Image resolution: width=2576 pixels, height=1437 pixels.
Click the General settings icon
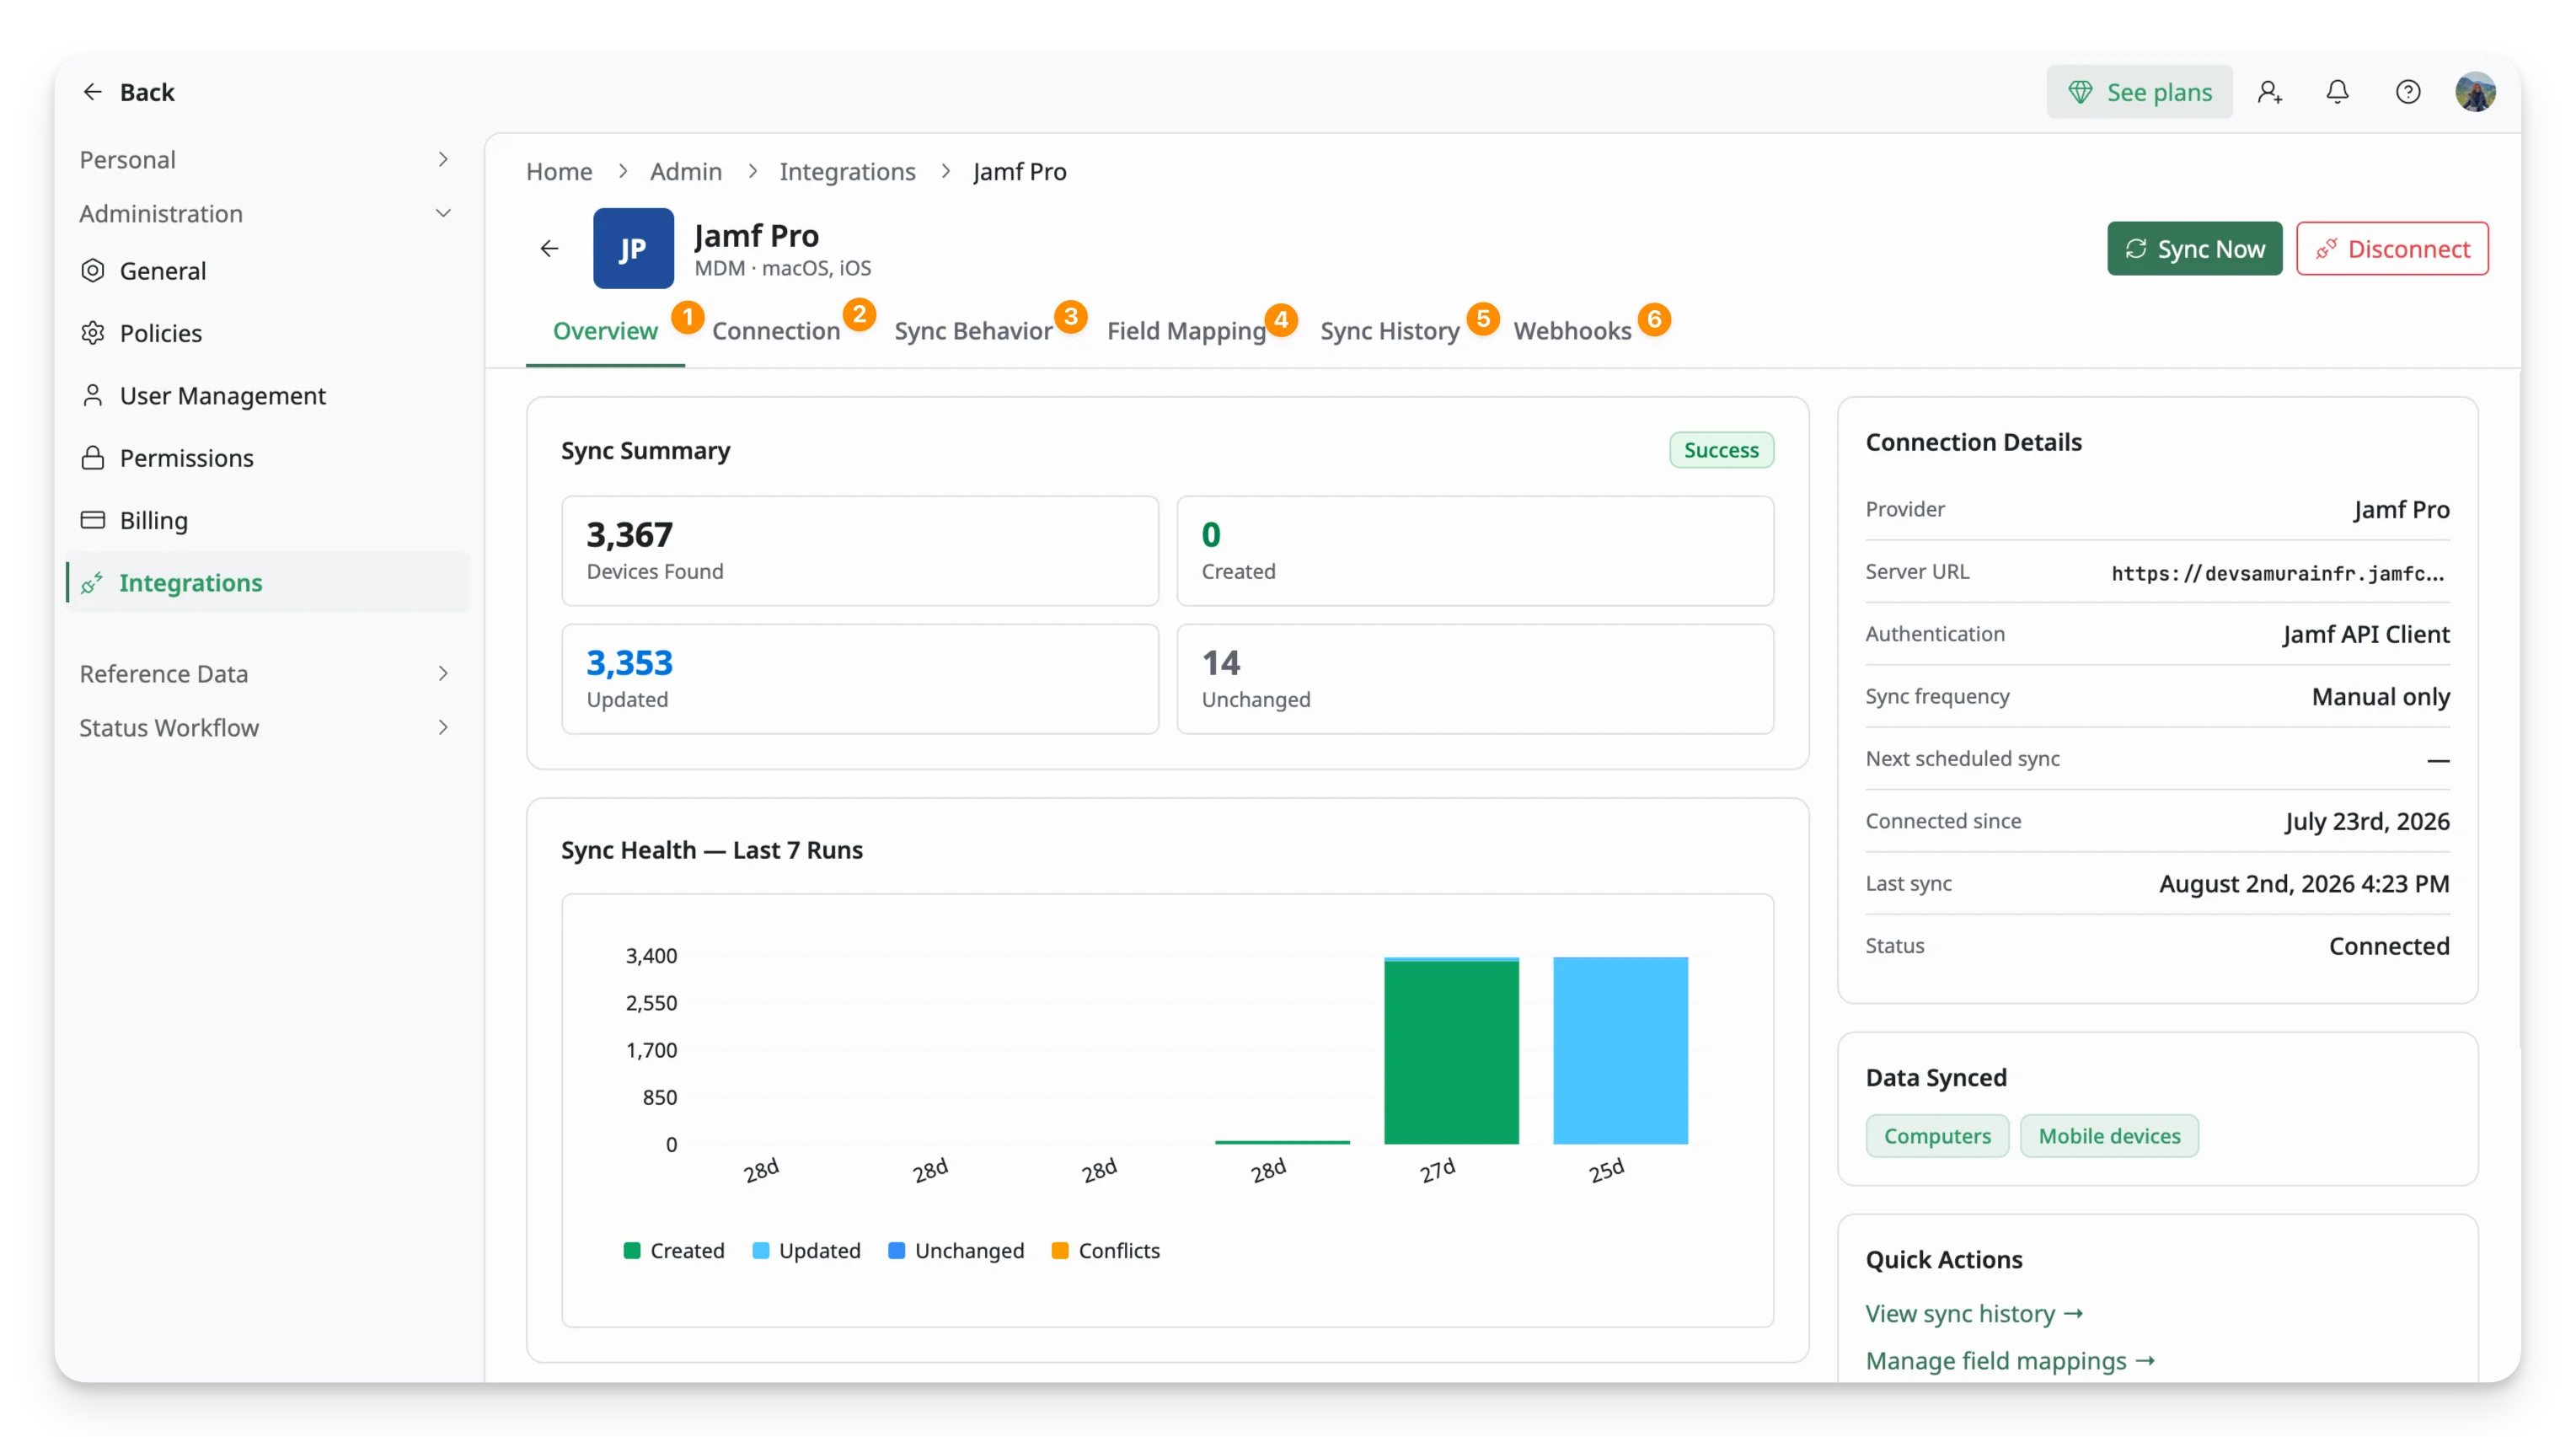coord(93,270)
